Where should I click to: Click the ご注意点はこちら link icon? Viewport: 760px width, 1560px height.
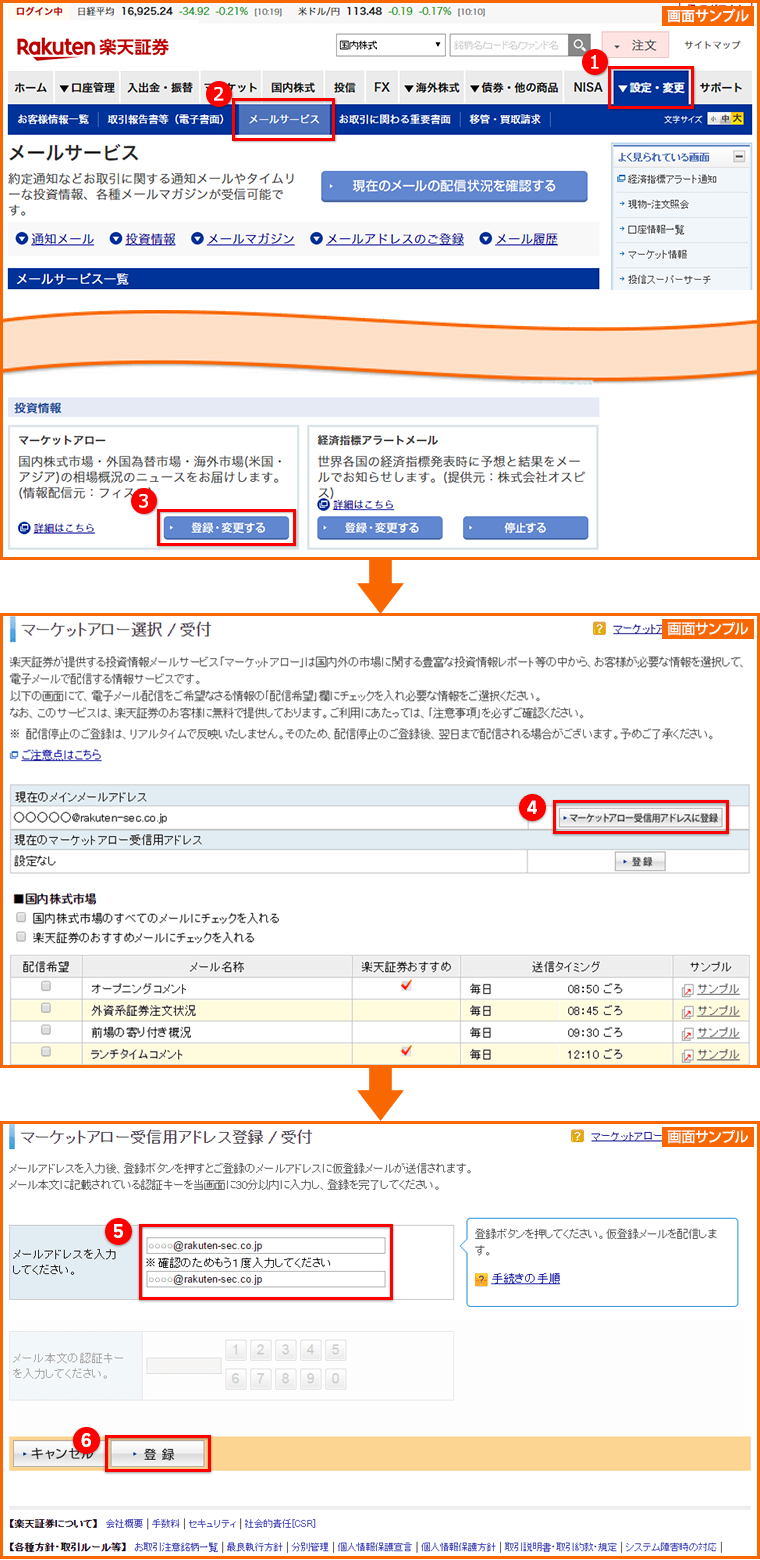coord(14,756)
